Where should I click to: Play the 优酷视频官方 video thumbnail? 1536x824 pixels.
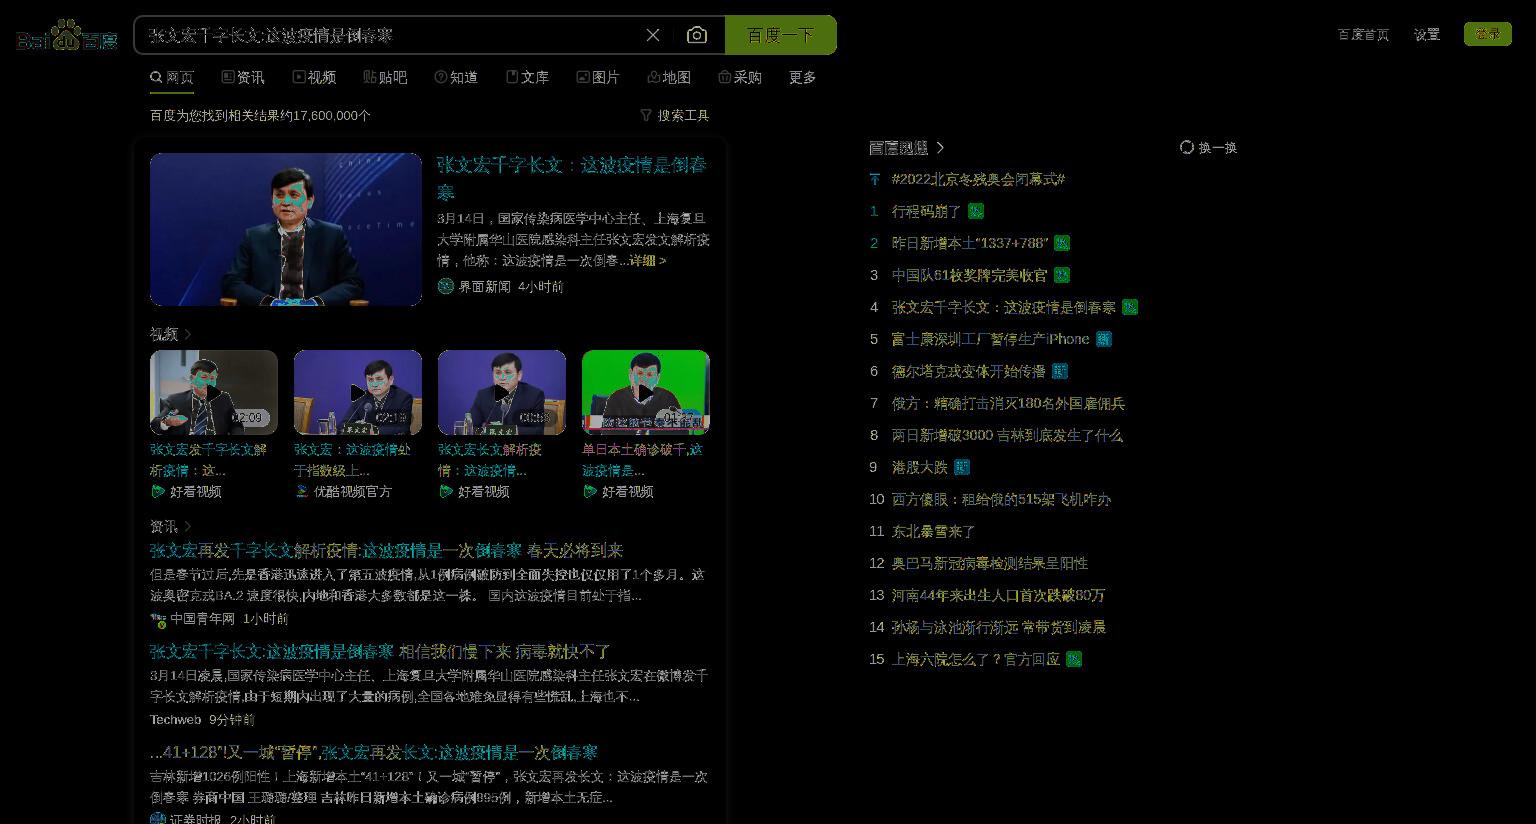[x=358, y=392]
